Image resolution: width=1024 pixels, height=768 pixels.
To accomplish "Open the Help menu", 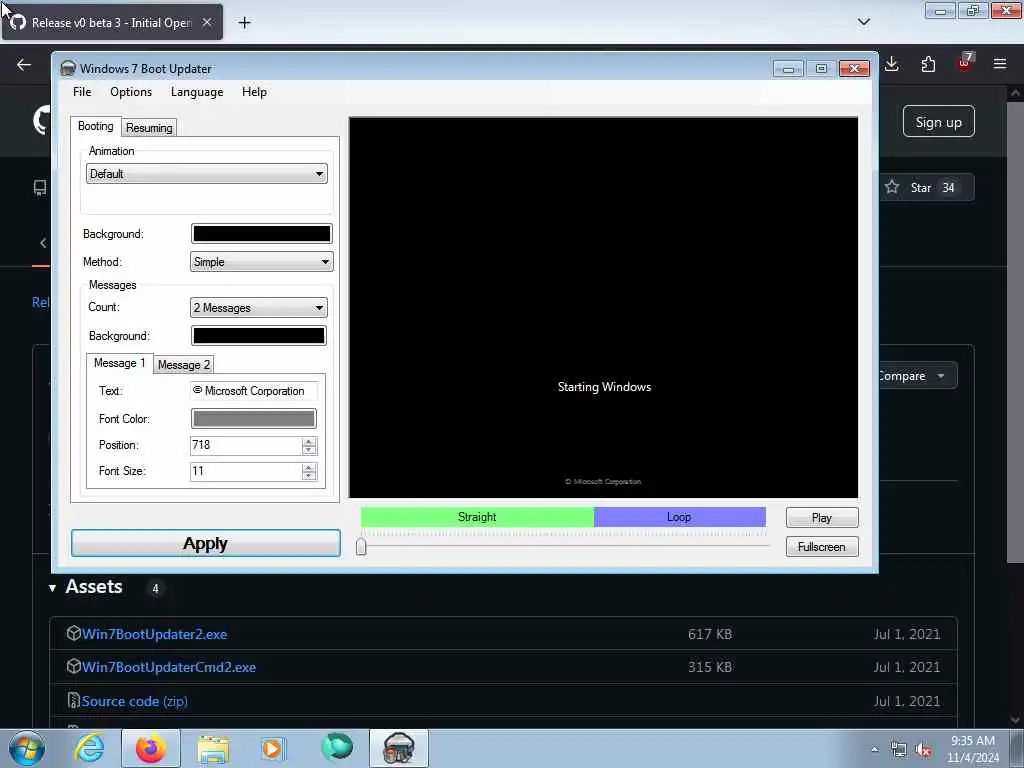I will pyautogui.click(x=254, y=92).
